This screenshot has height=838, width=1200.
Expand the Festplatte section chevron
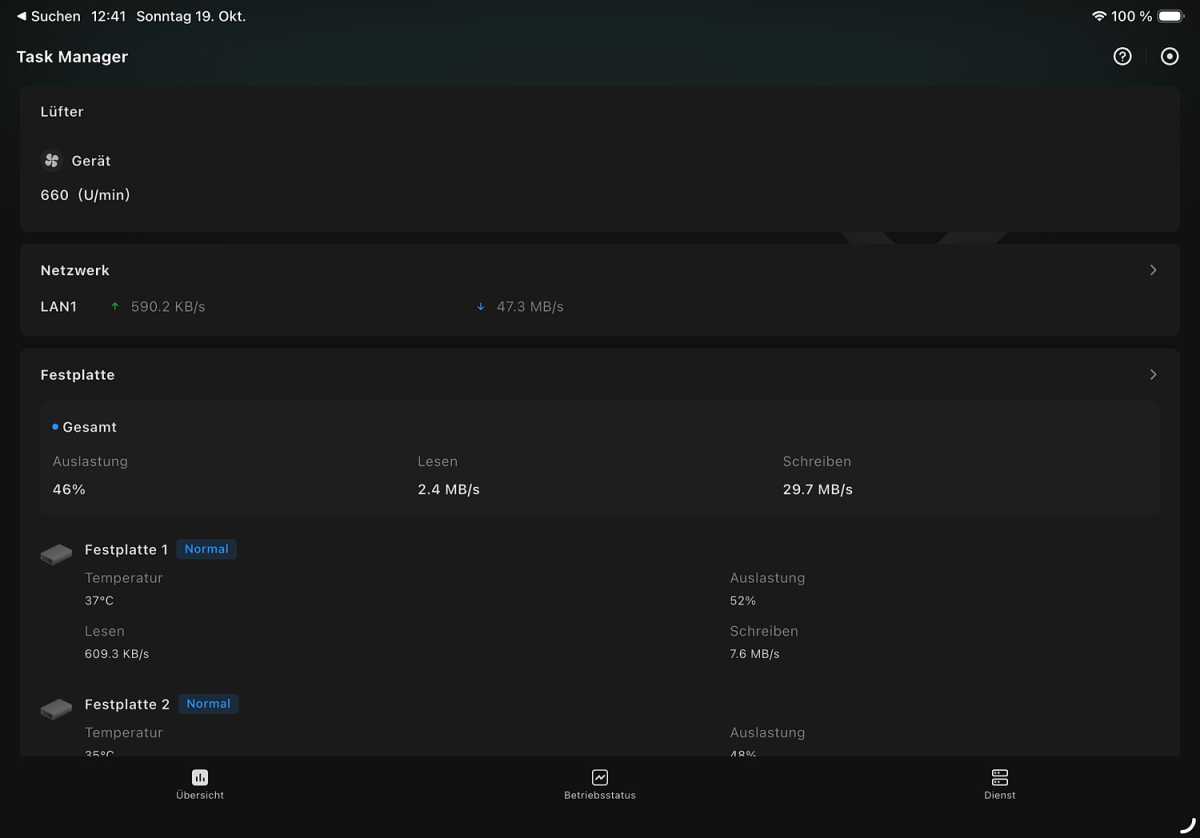1153,375
